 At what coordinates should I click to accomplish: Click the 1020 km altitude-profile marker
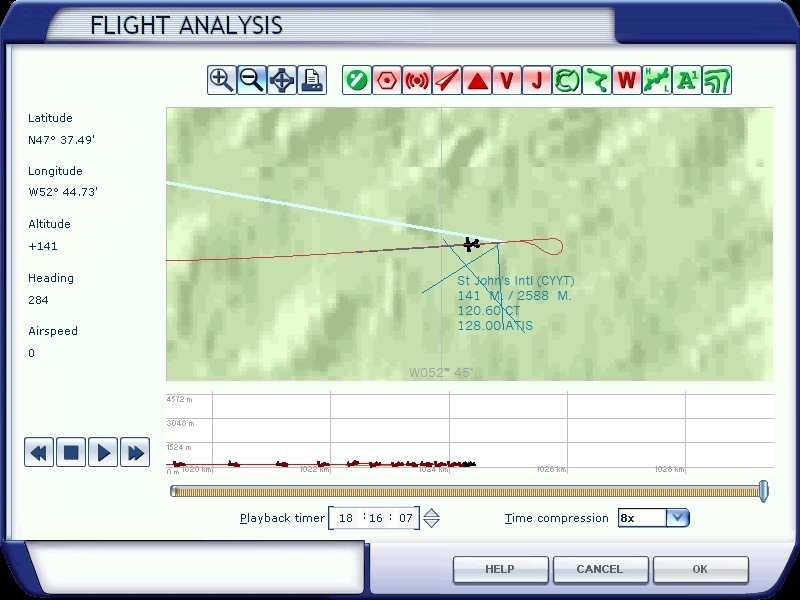197,469
